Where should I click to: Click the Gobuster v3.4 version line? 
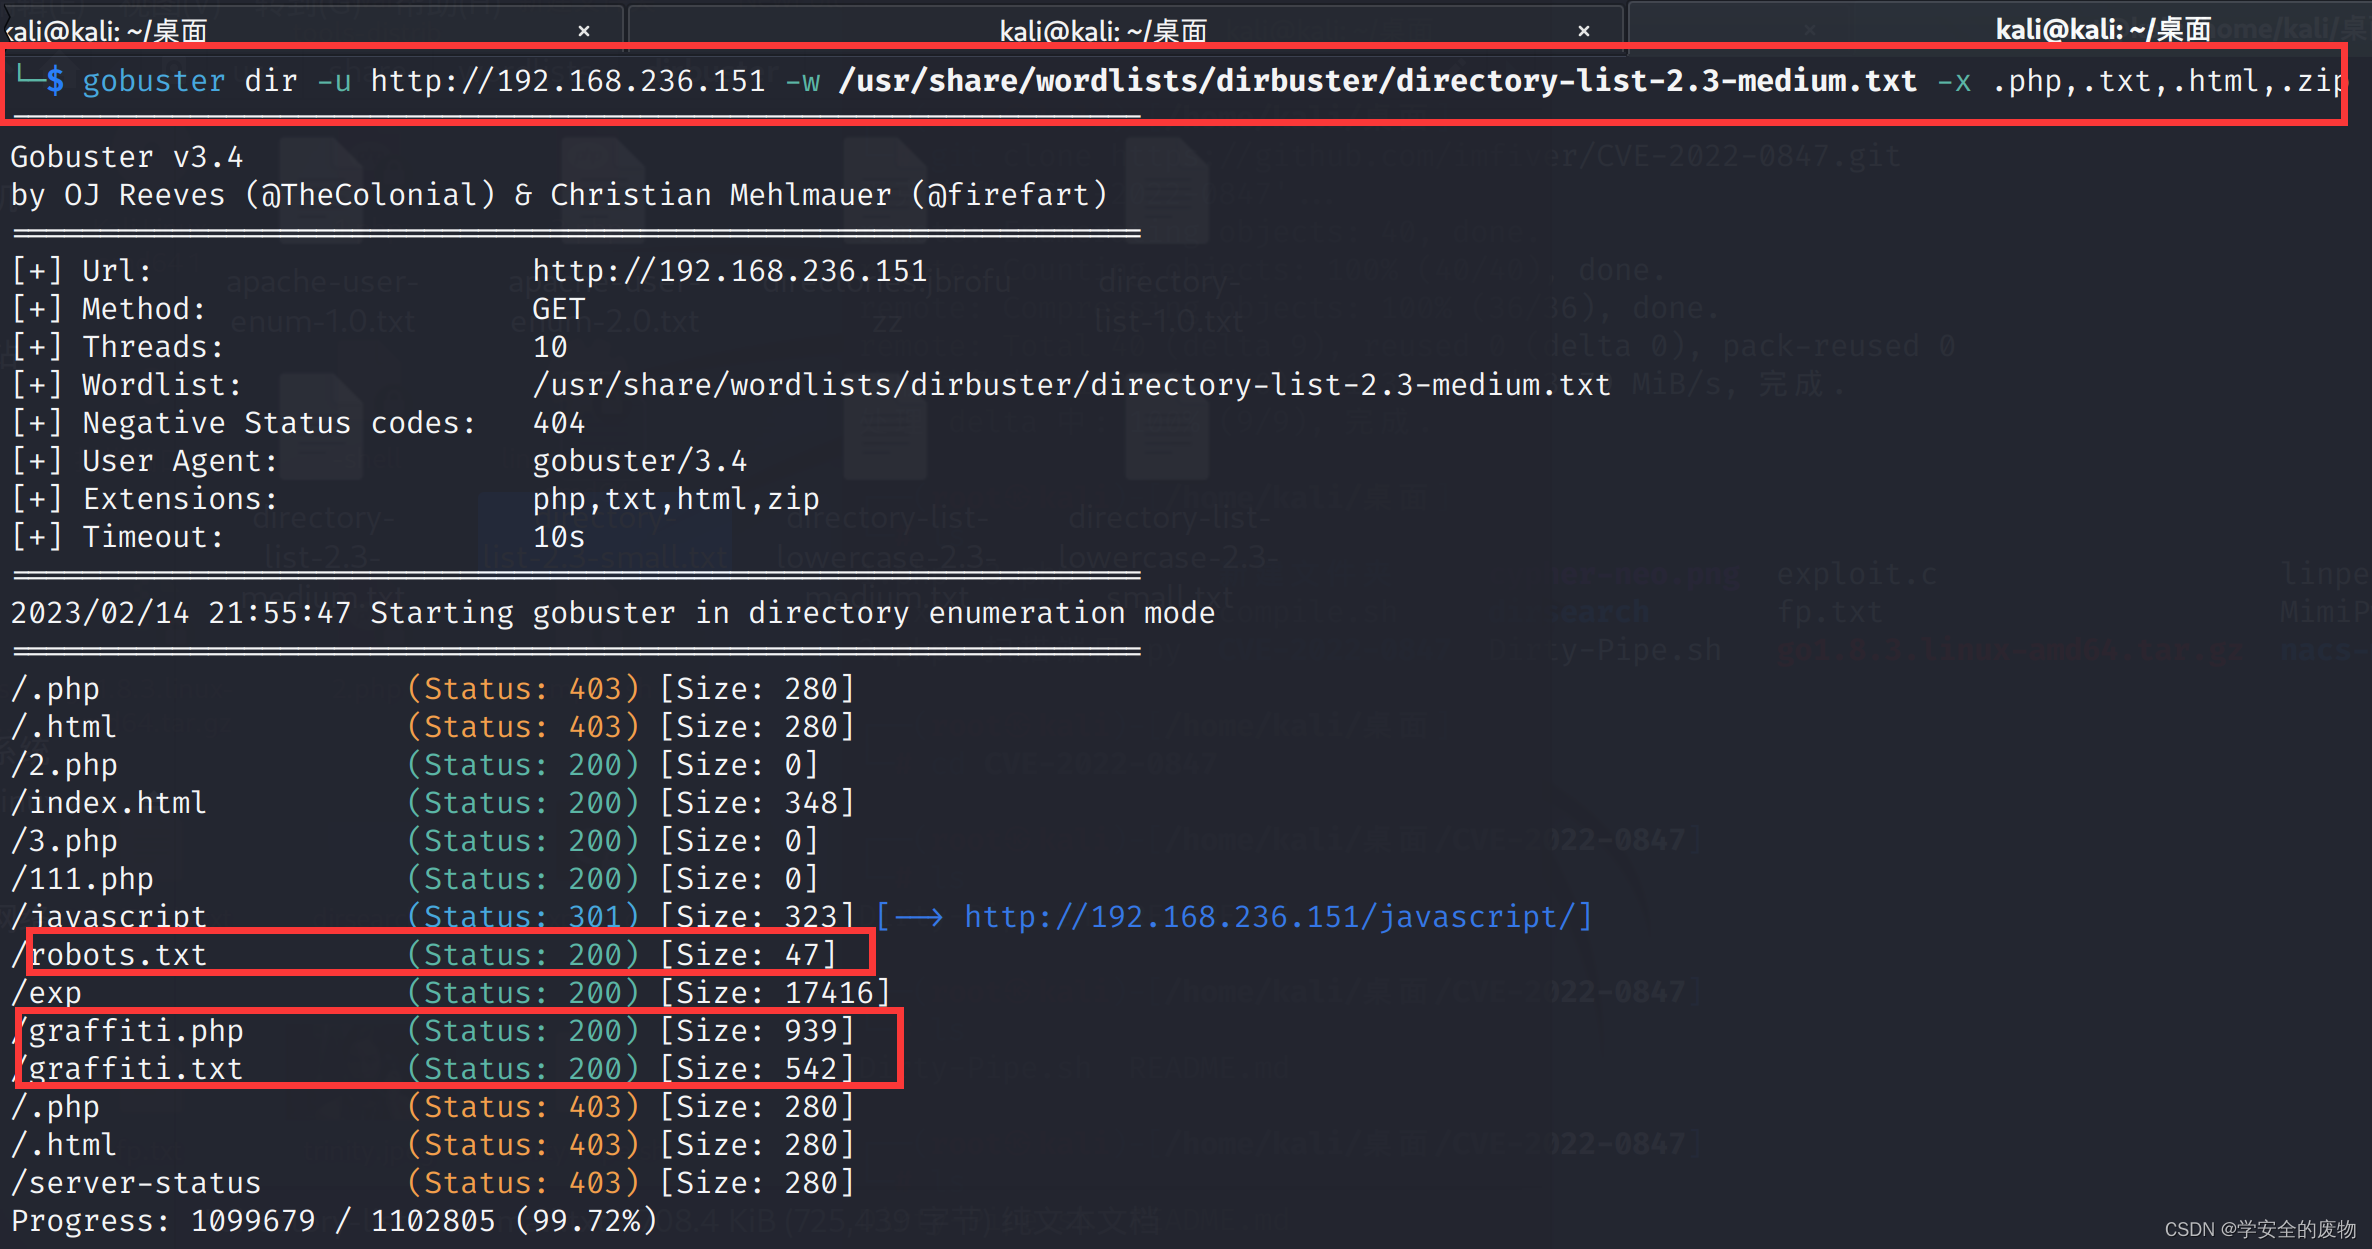pos(127,156)
